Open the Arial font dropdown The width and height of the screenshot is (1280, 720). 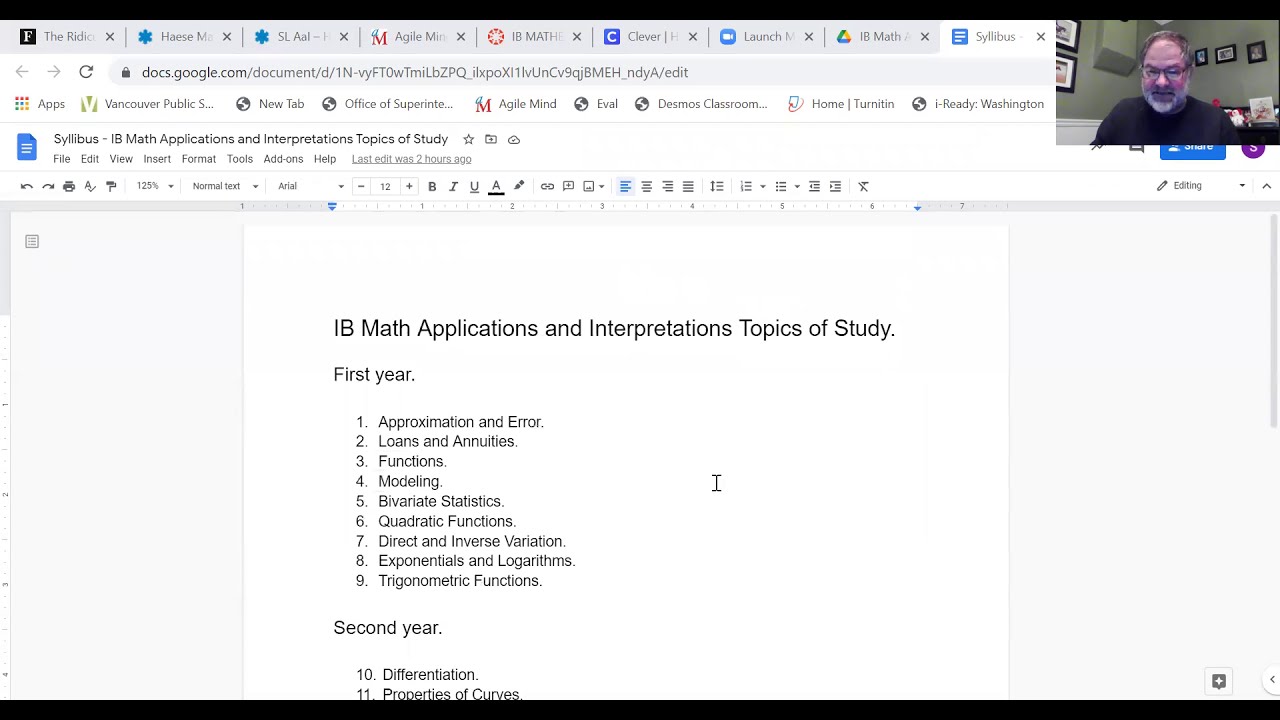tap(311, 186)
